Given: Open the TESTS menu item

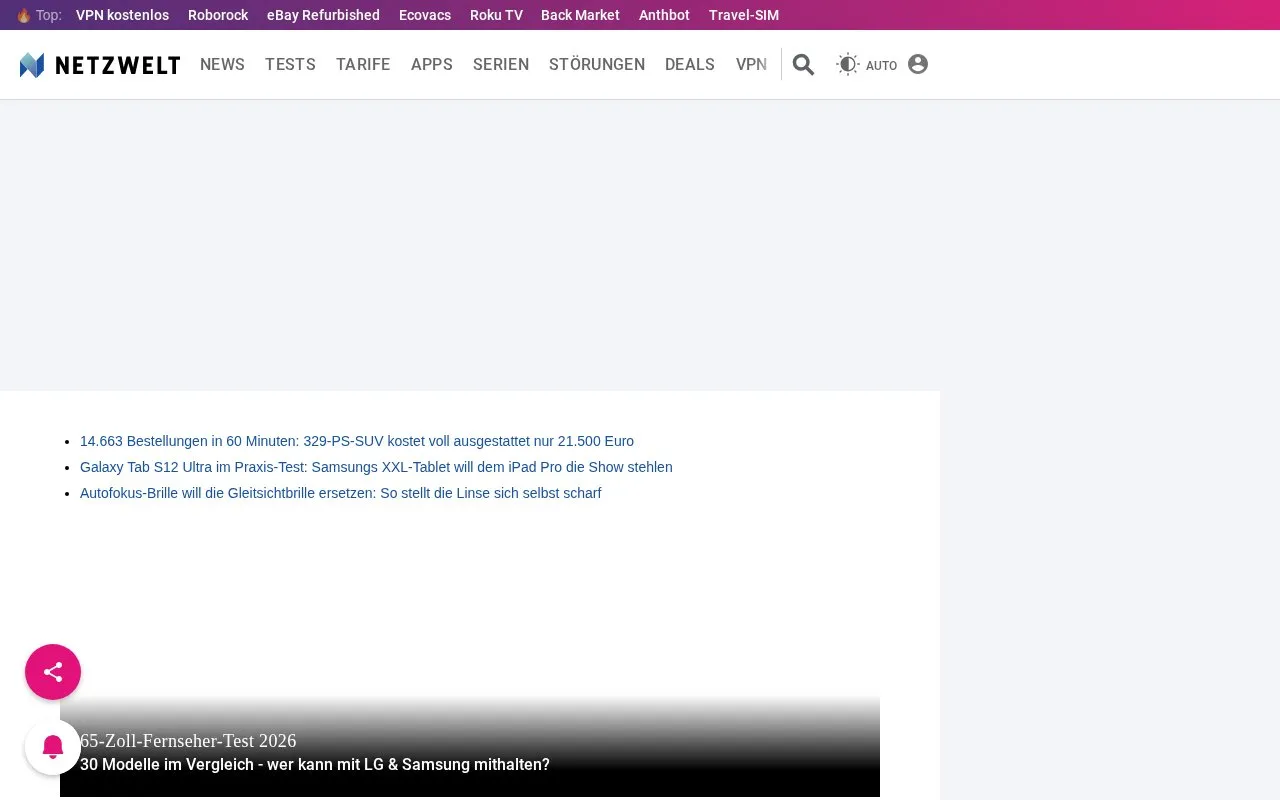Looking at the screenshot, I should point(290,65).
